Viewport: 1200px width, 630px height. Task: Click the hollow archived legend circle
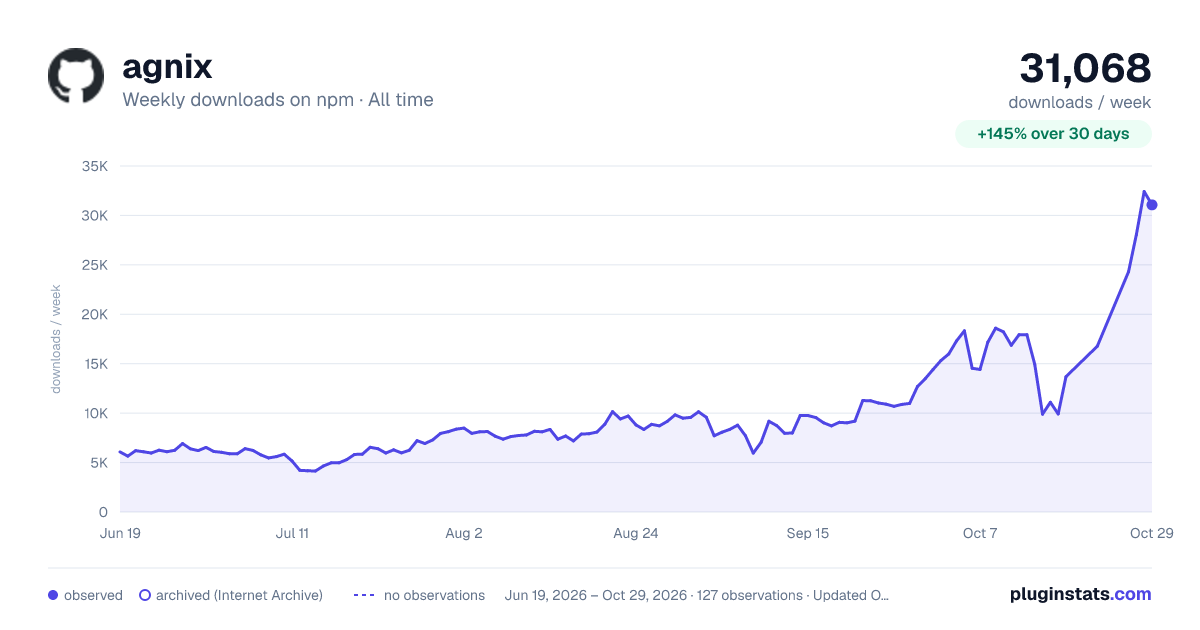(x=145, y=595)
